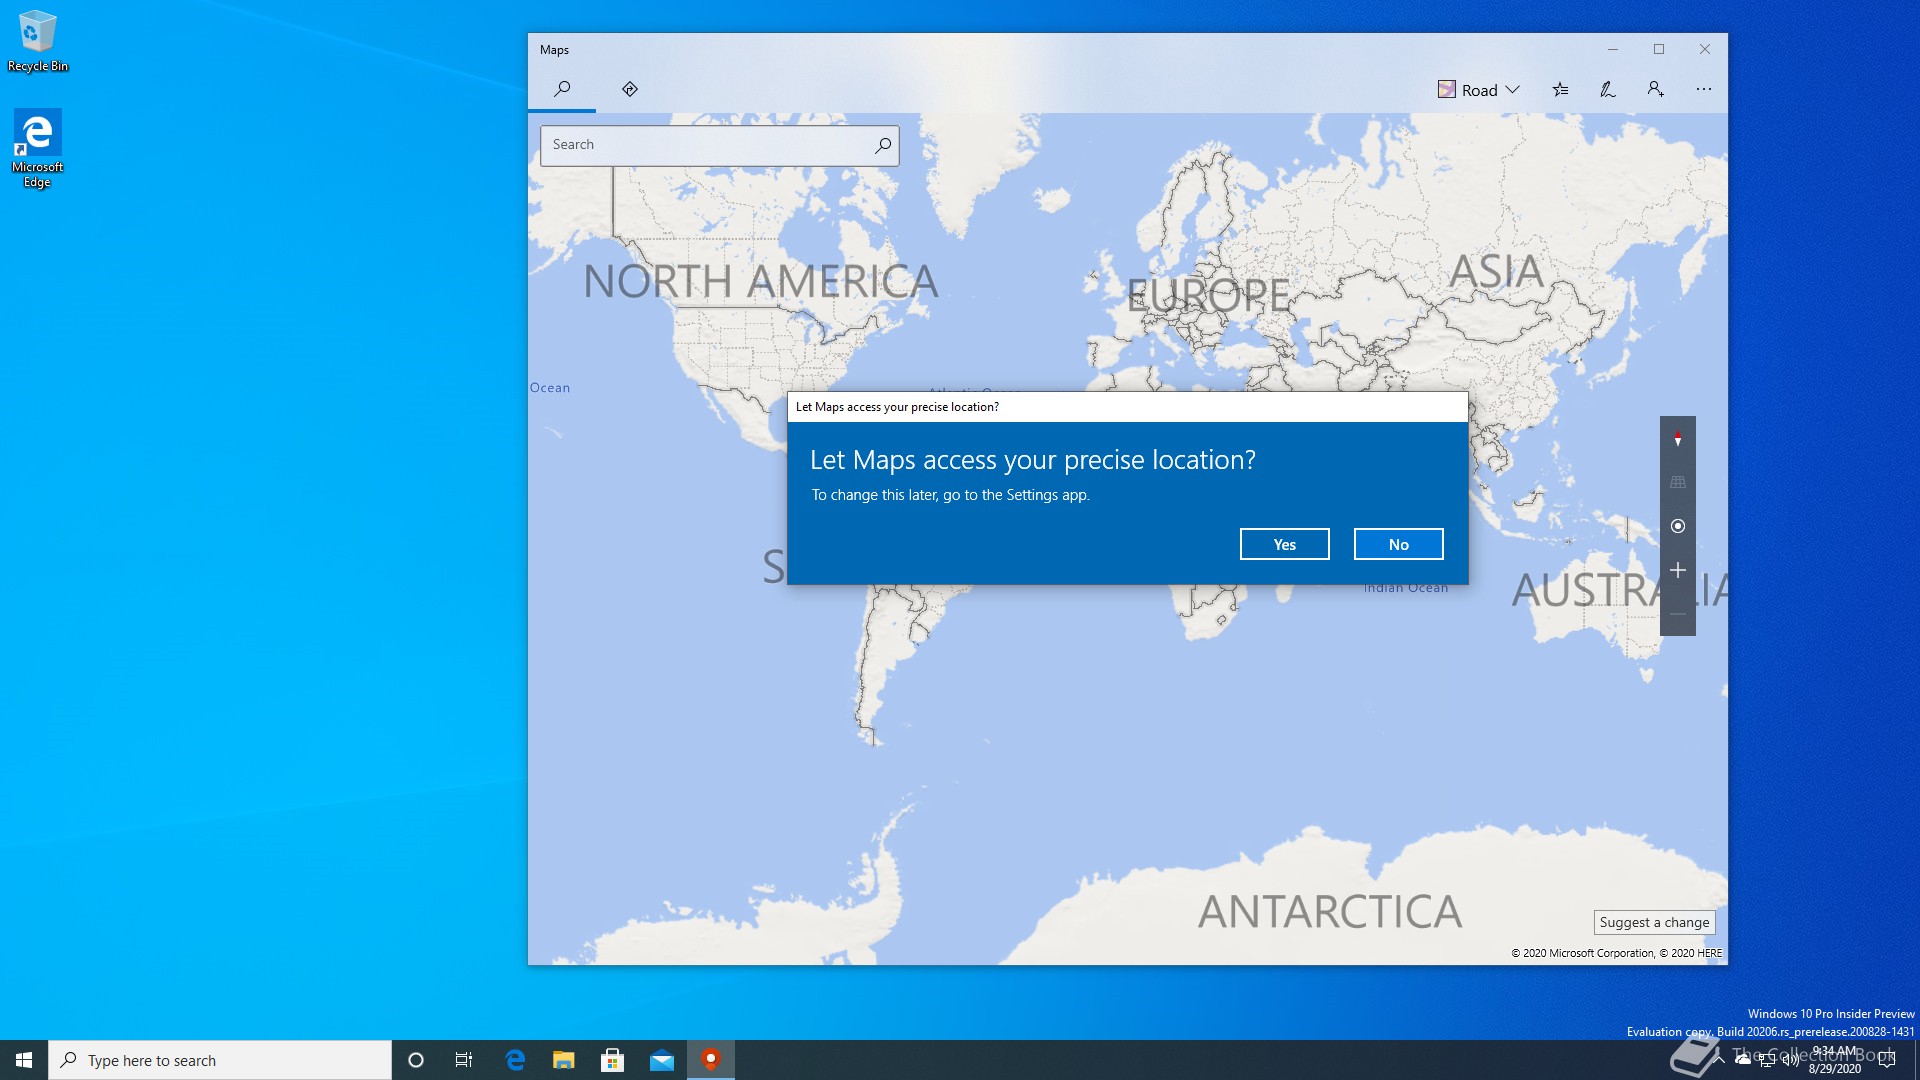Open Windows Ink toolbar pen icon
Screen dimensions: 1920x1080
tap(1608, 90)
